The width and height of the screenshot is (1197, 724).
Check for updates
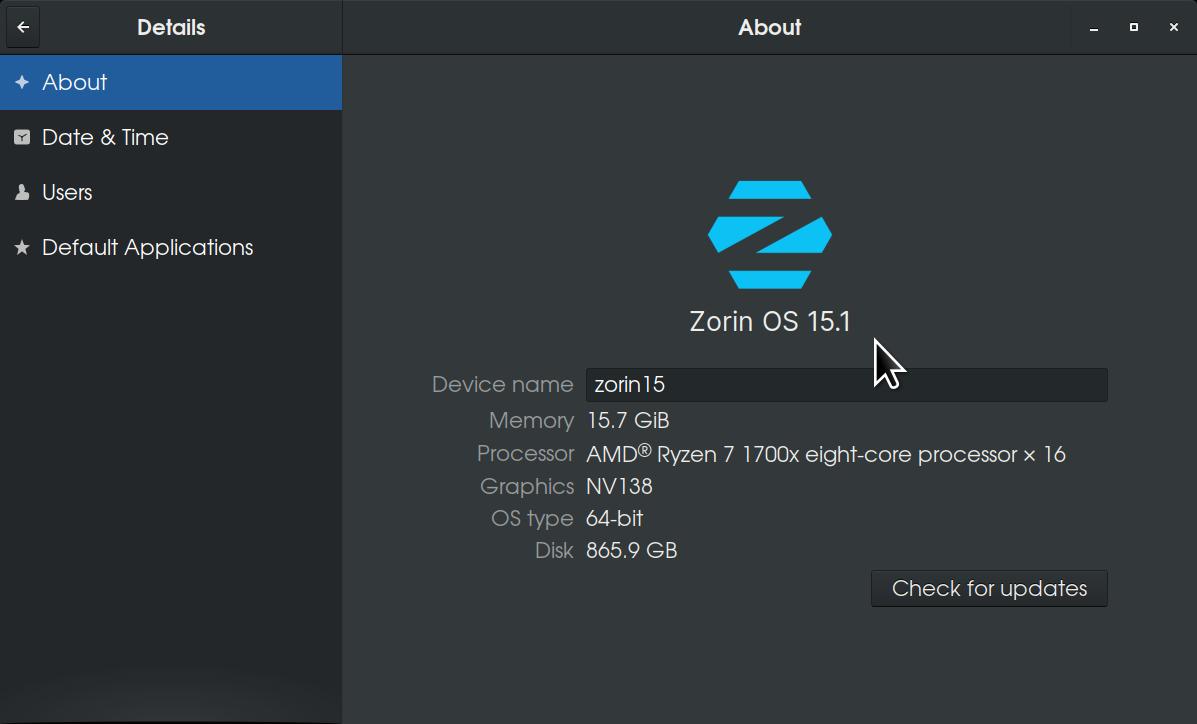coord(989,588)
